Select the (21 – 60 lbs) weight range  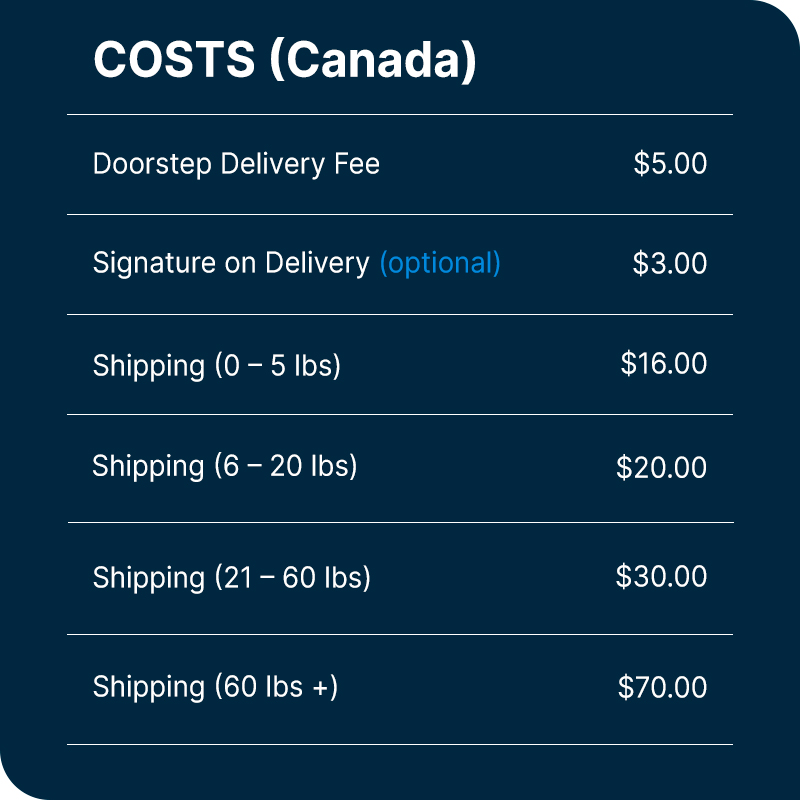[x=293, y=578]
